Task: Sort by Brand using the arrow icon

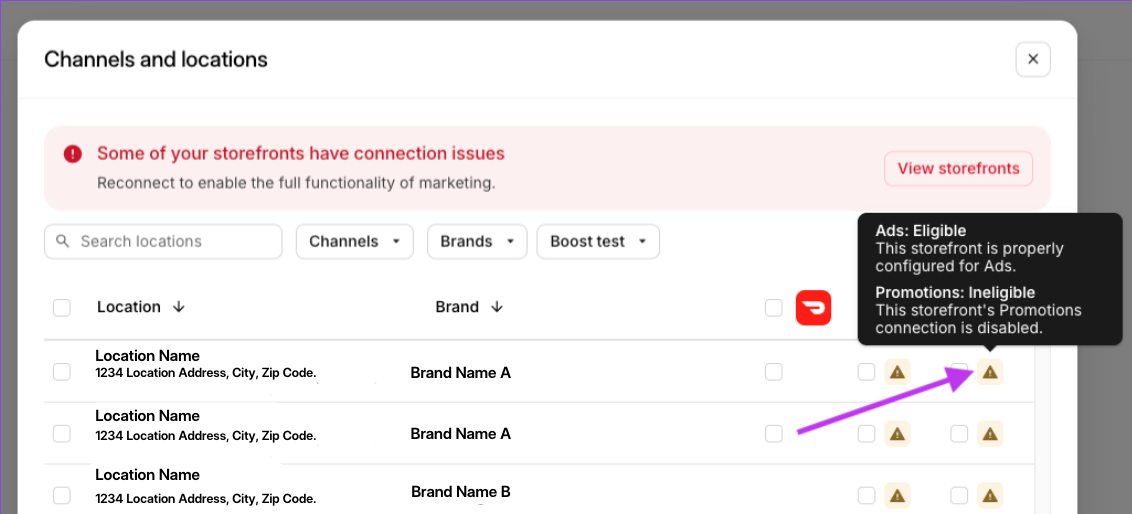Action: point(496,307)
